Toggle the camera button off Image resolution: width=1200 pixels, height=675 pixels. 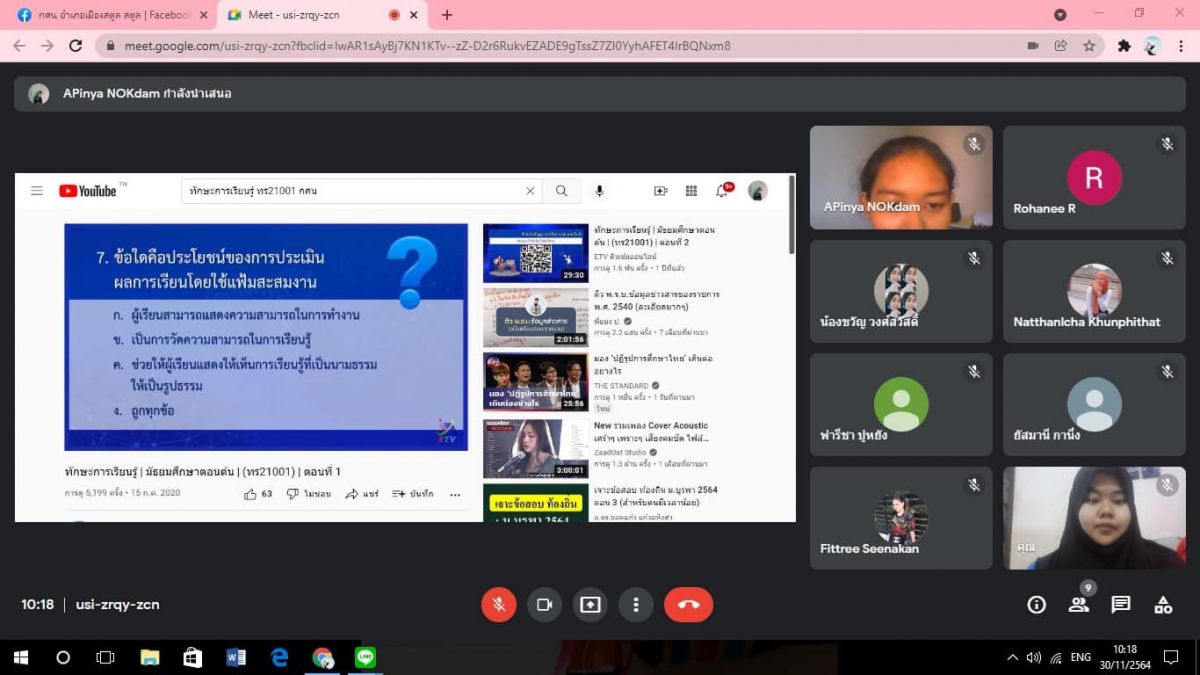point(544,604)
